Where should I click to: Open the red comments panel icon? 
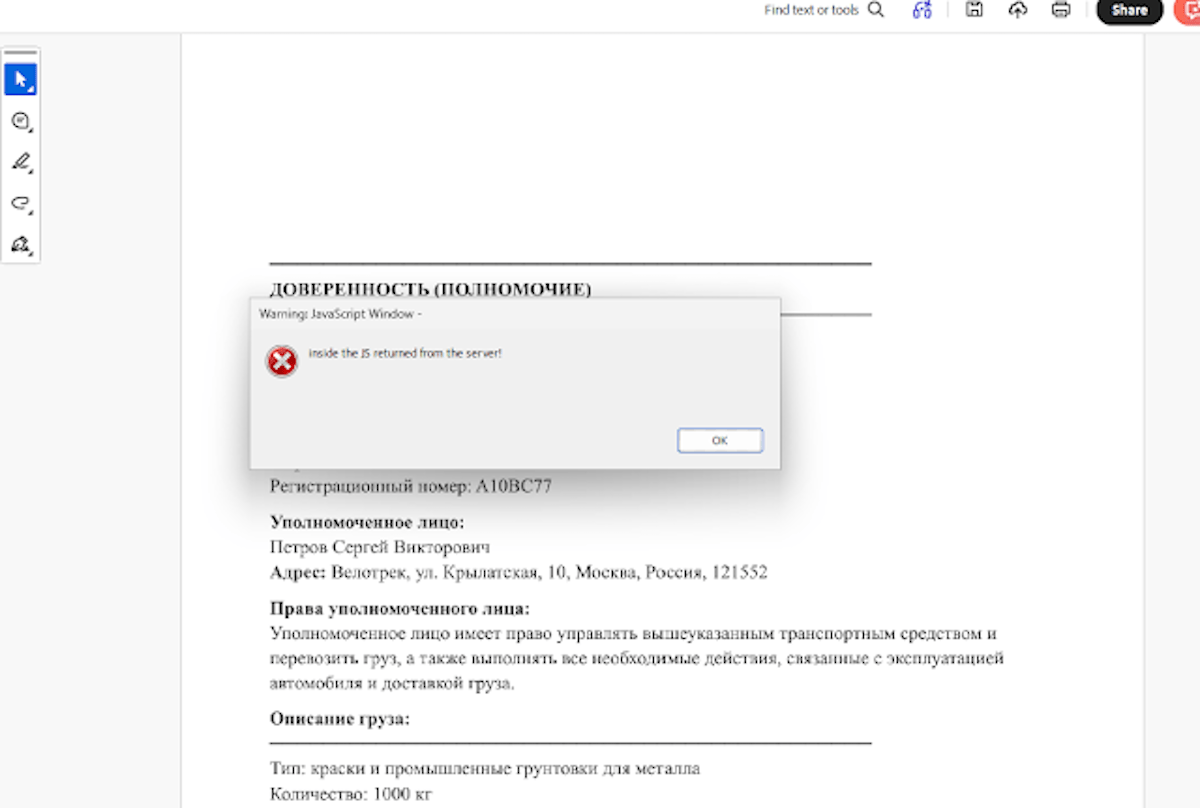point(1189,10)
